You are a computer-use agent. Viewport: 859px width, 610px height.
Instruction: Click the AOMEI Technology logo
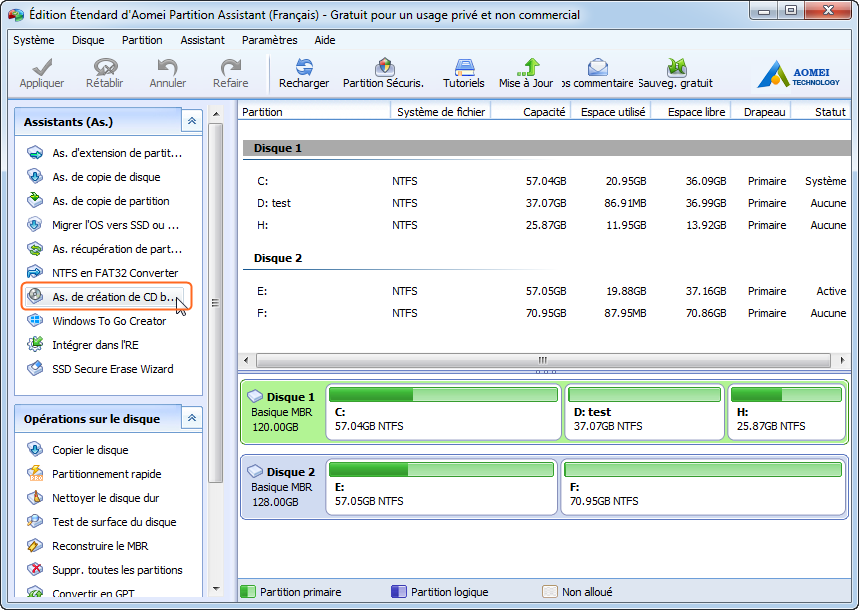coord(798,75)
